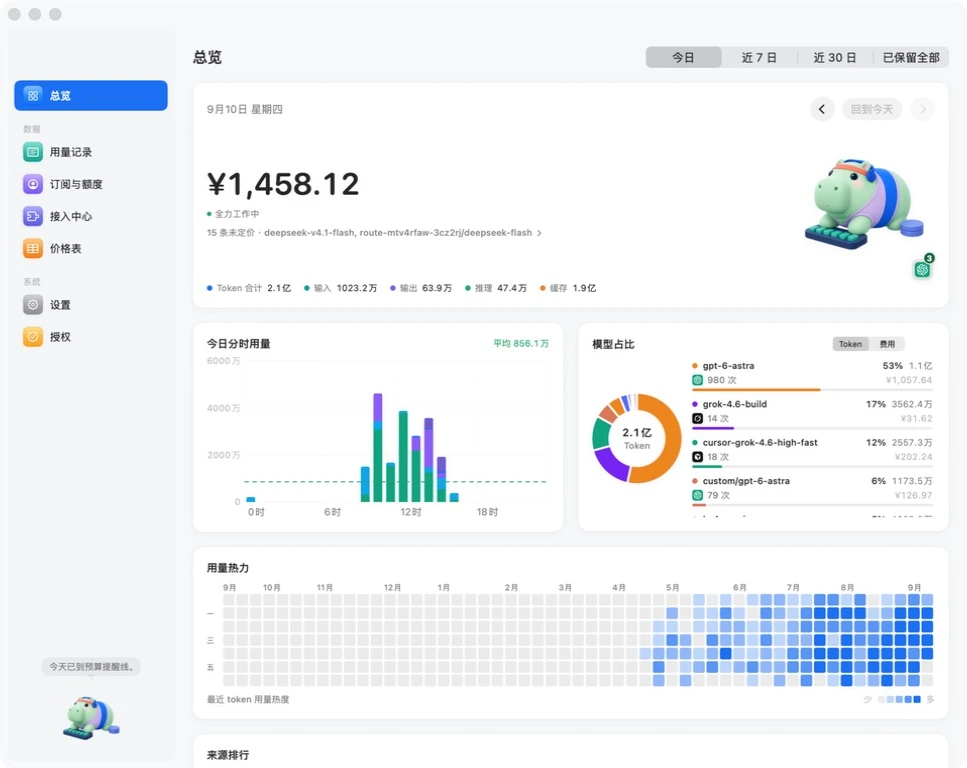Viewport: 967px width, 768px height.
Task: Open 接入中心 access center
Action: pyautogui.click(x=91, y=216)
